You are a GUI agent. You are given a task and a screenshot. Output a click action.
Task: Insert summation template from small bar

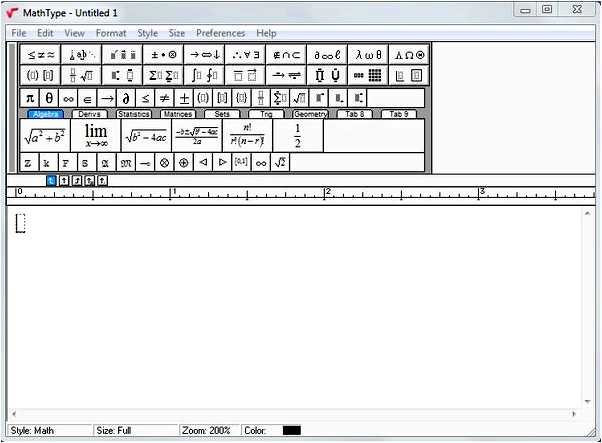[x=280, y=98]
